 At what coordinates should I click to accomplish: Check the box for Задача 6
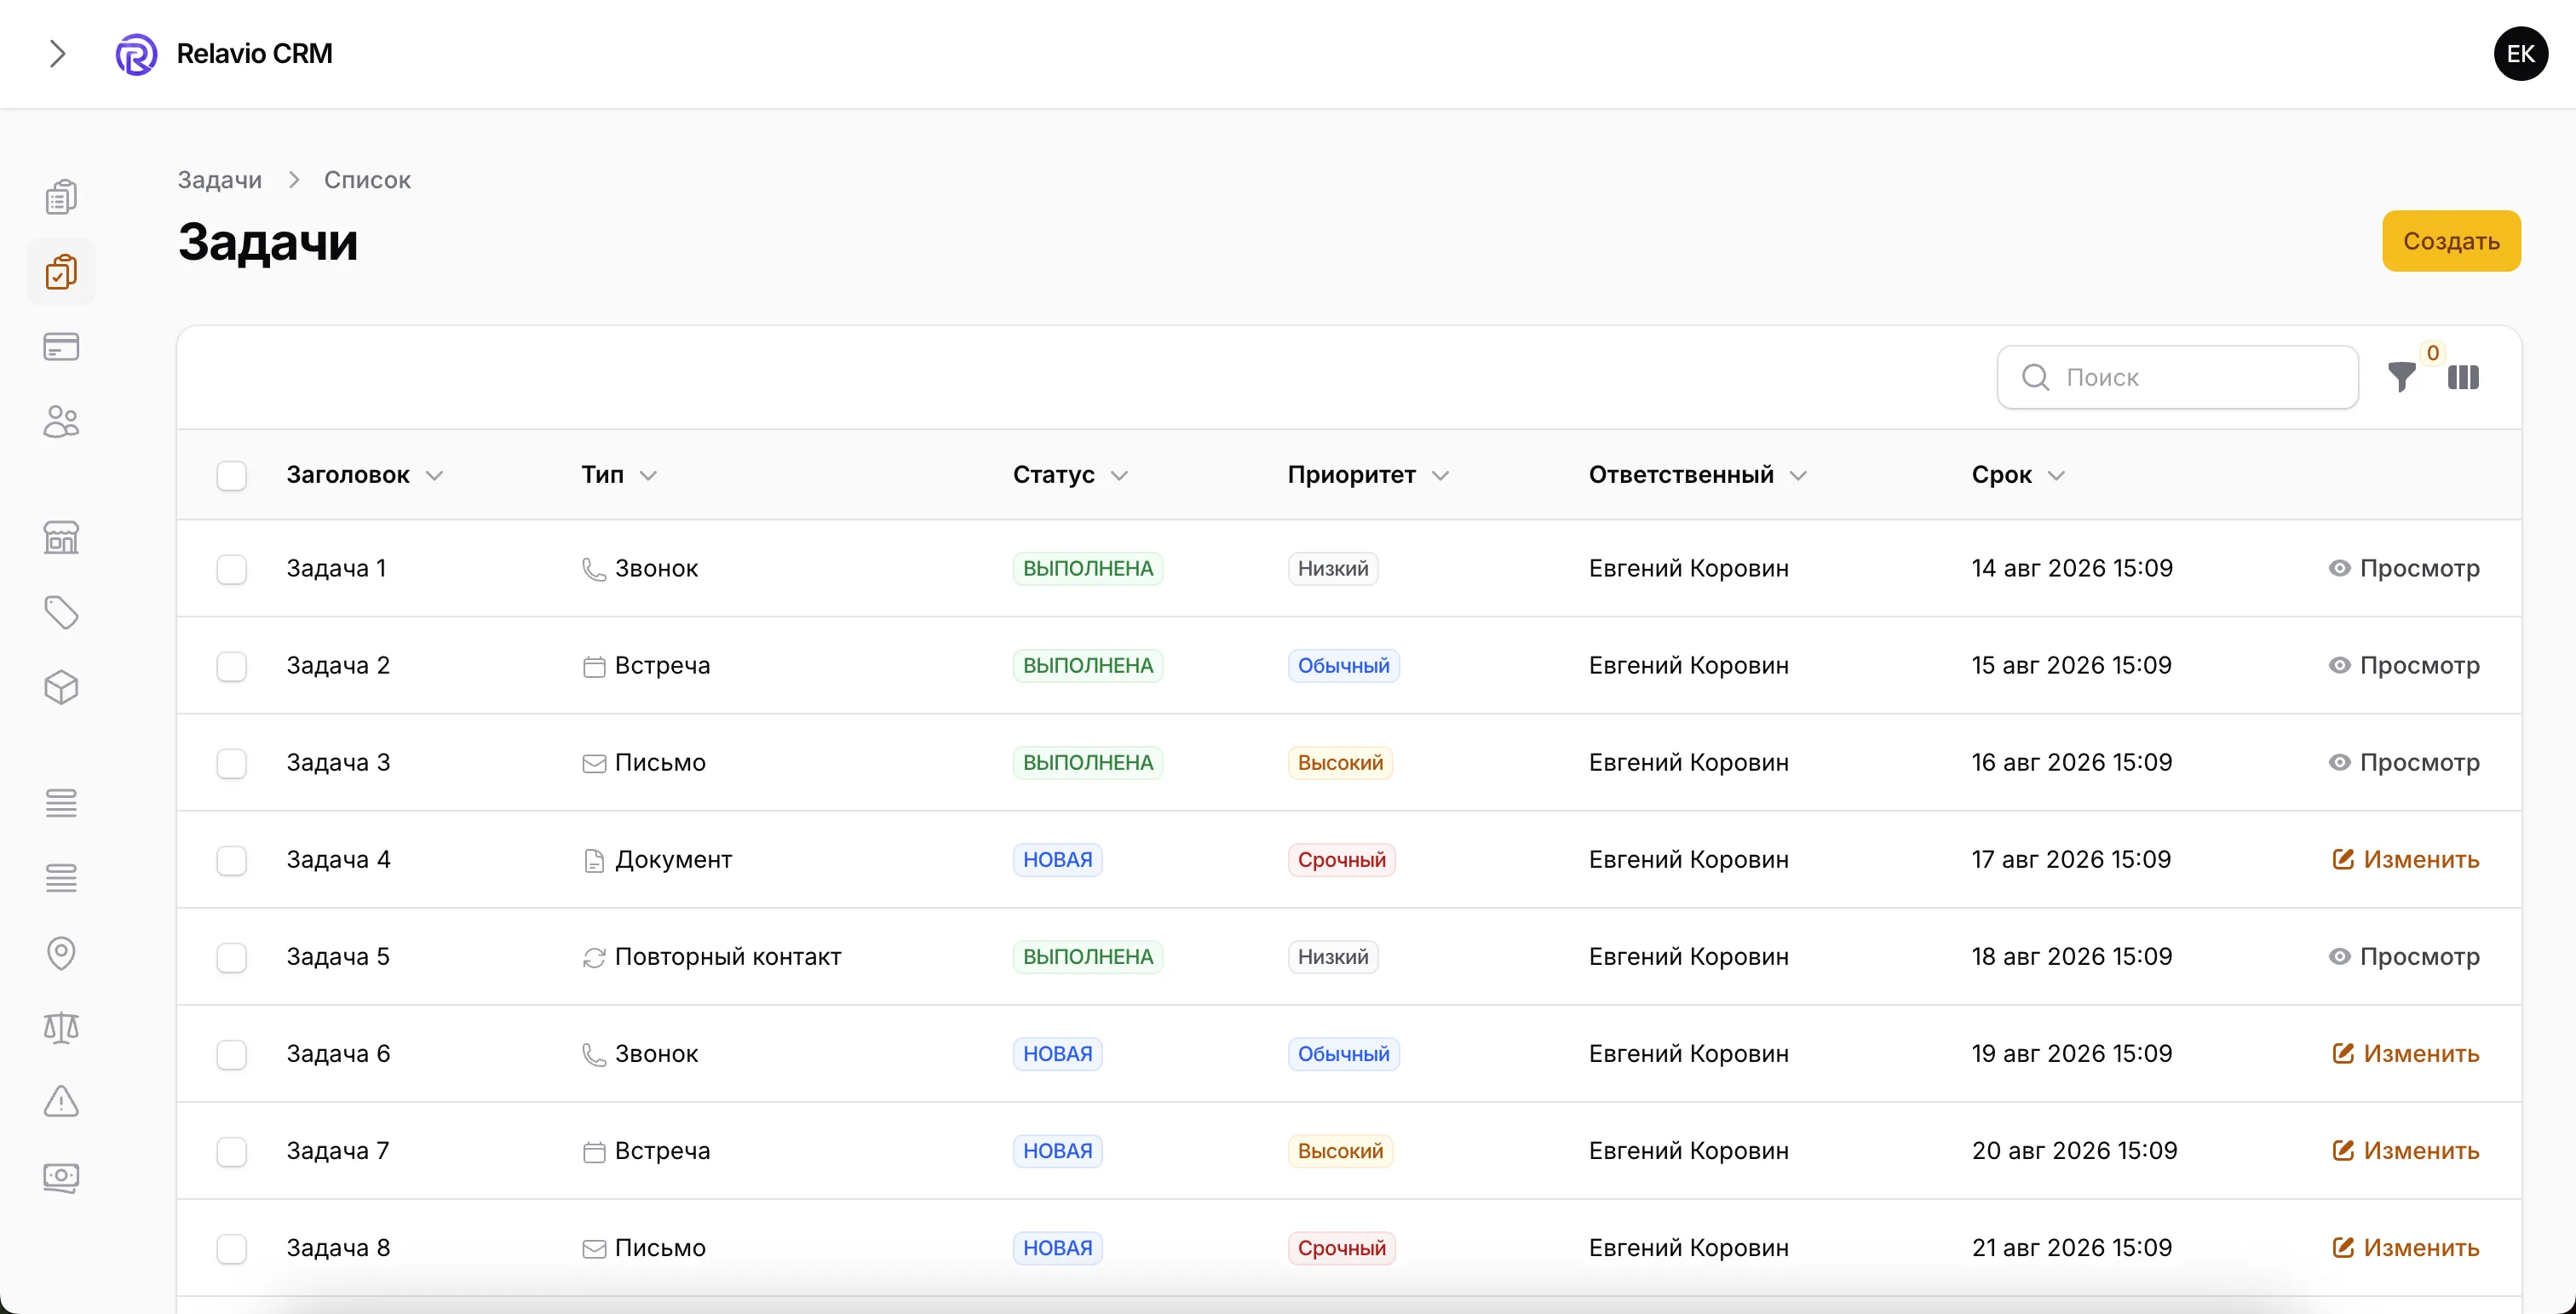click(x=232, y=1054)
